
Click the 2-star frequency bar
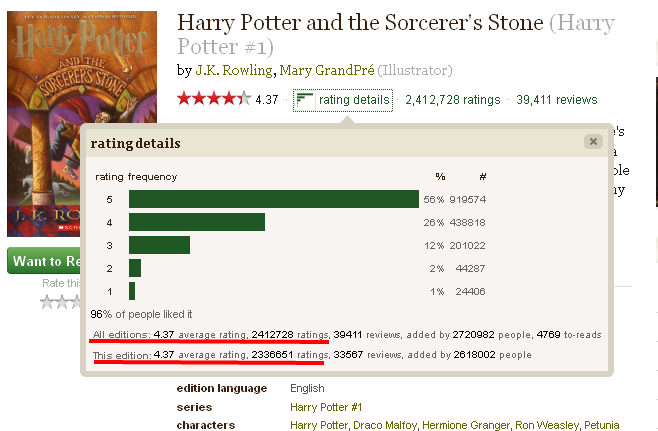tap(135, 268)
